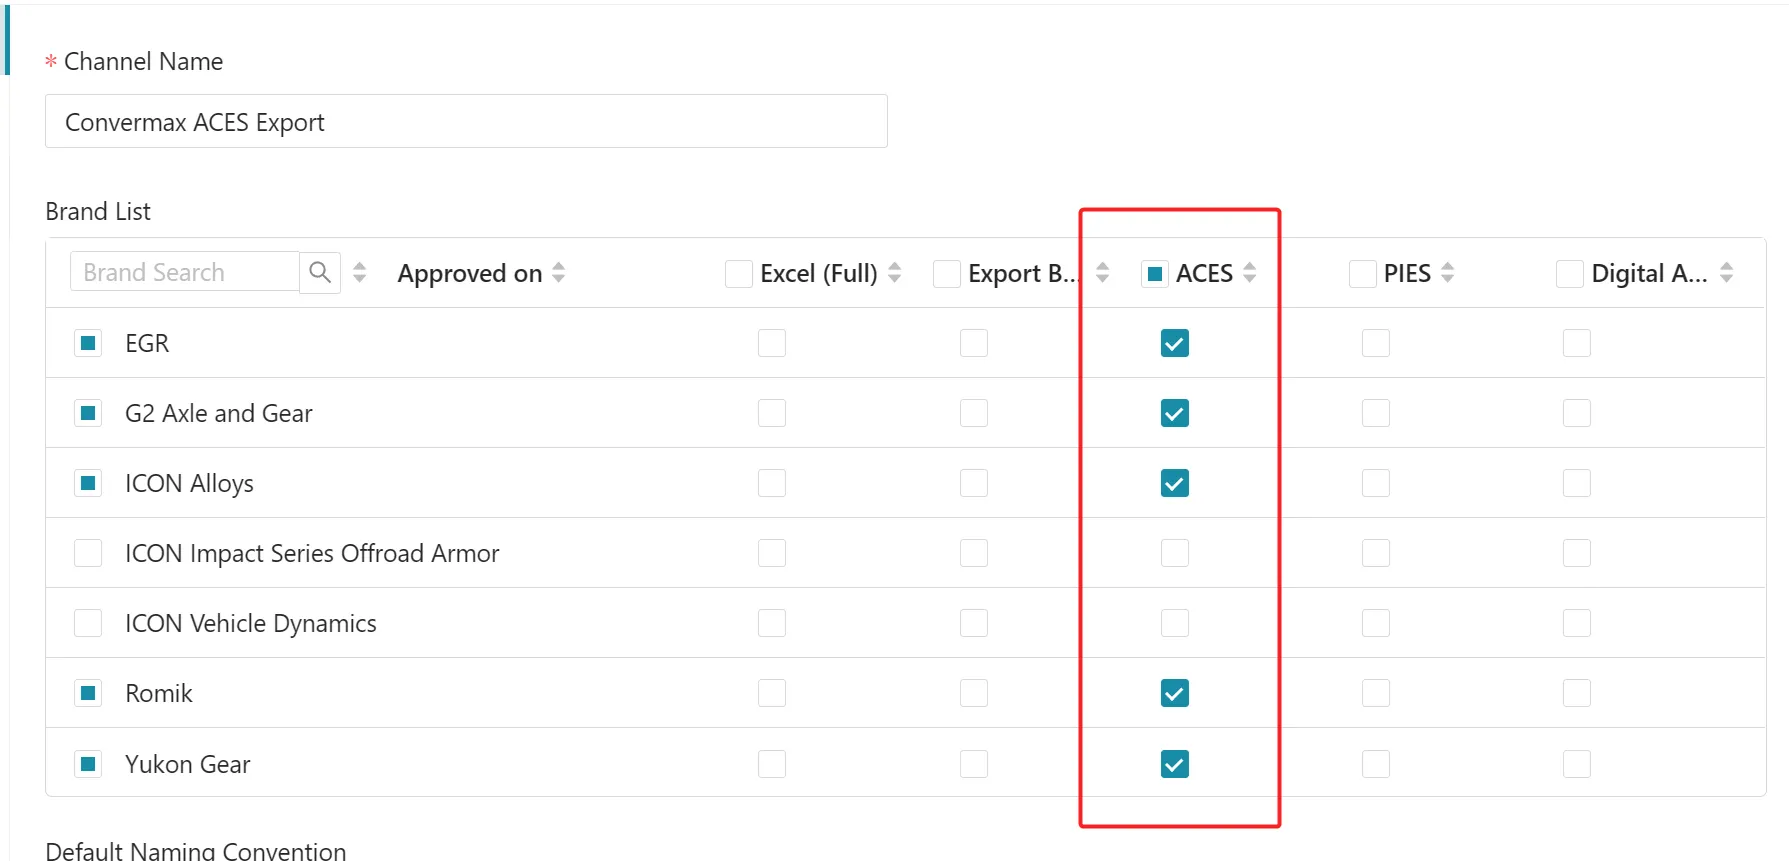This screenshot has width=1789, height=861.
Task: Uncheck ACES for EGR brand
Action: 1175,343
